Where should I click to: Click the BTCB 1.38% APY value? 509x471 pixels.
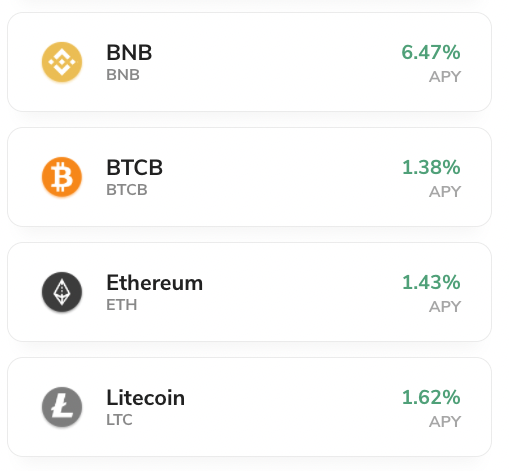pos(431,167)
